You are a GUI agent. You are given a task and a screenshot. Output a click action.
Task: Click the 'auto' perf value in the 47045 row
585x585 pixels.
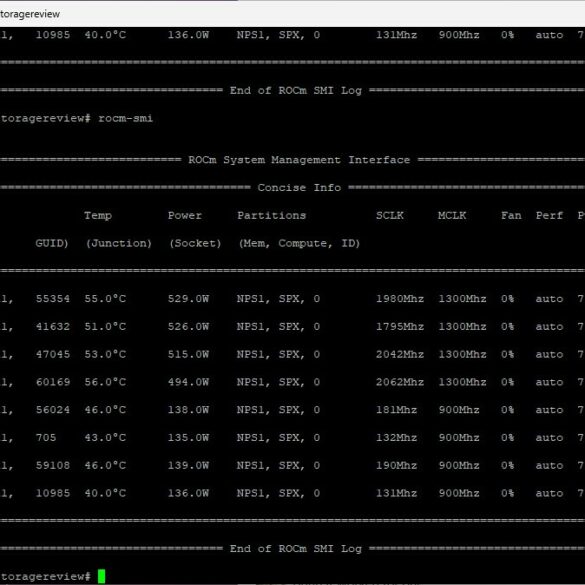550,354
